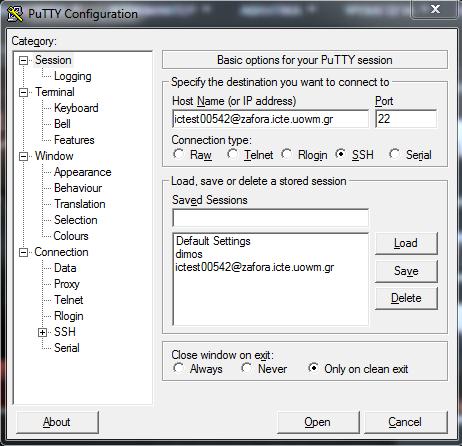Click the PuTTY icon in title bar
Screen dimensions: 462x446
click(15, 14)
